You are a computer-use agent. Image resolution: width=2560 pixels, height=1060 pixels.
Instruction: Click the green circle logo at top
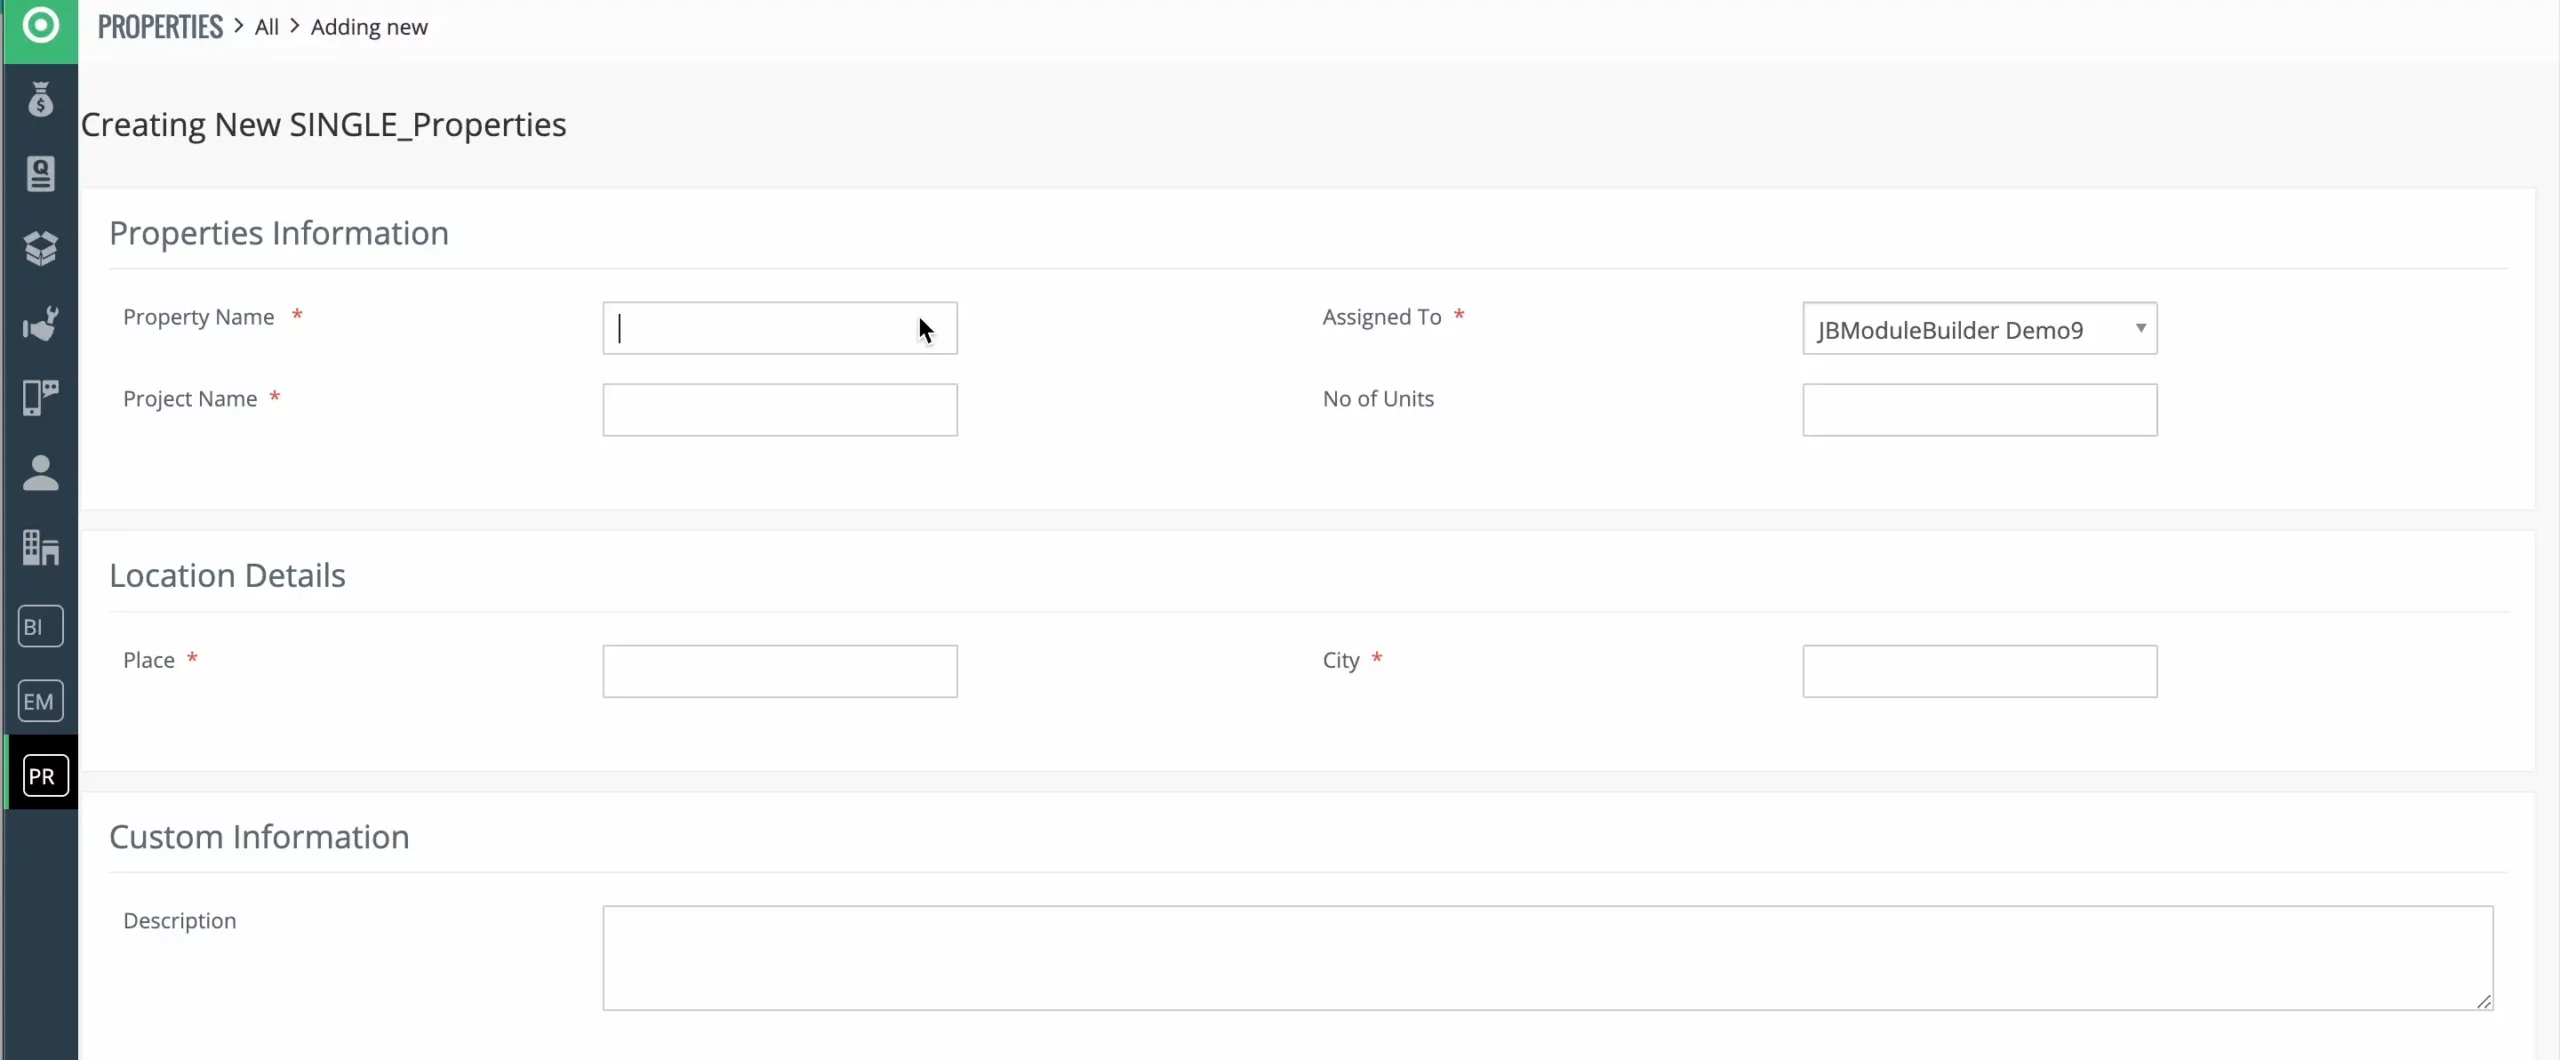(x=40, y=26)
